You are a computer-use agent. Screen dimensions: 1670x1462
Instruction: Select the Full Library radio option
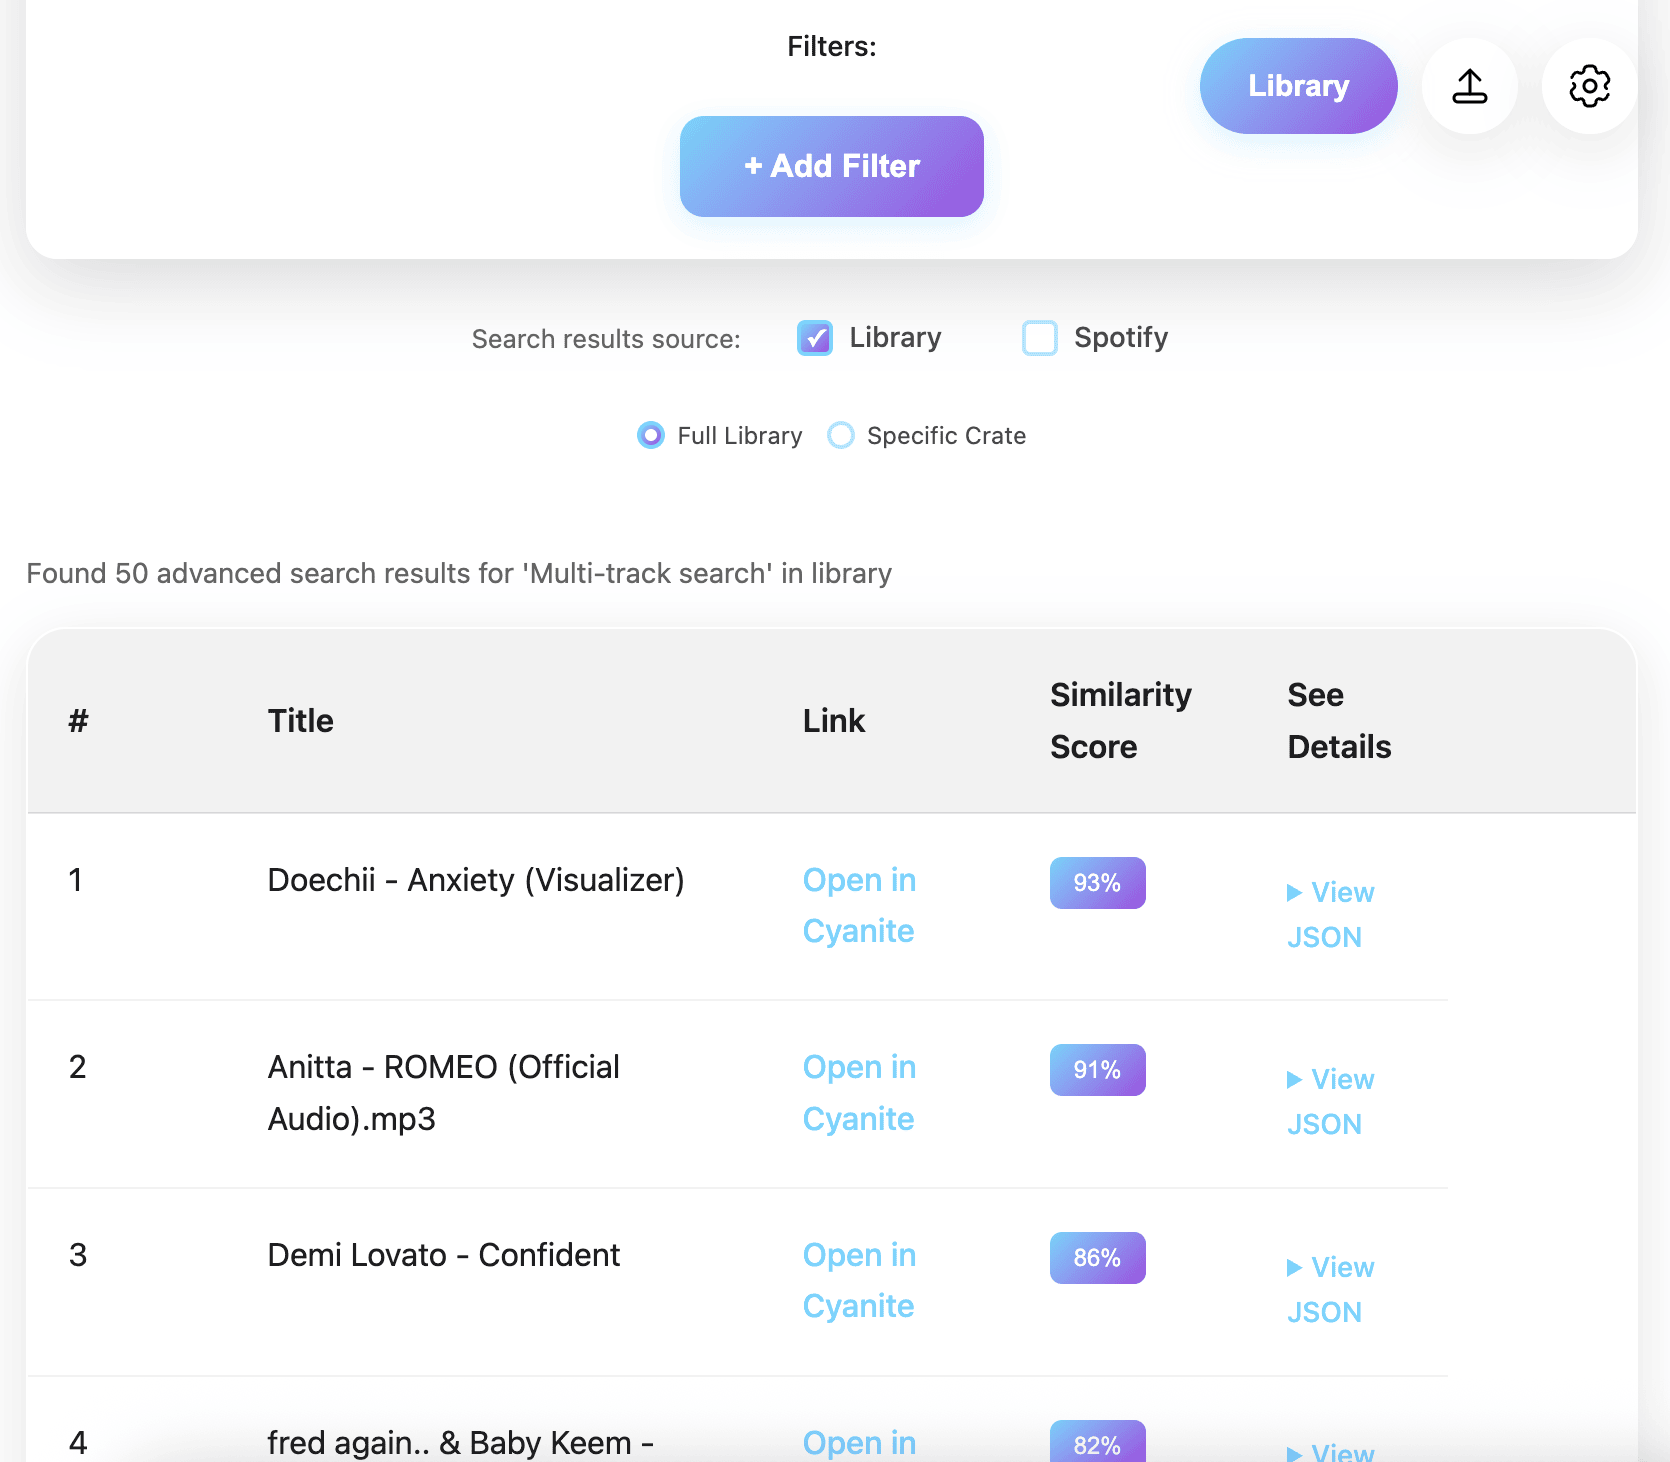coord(651,436)
